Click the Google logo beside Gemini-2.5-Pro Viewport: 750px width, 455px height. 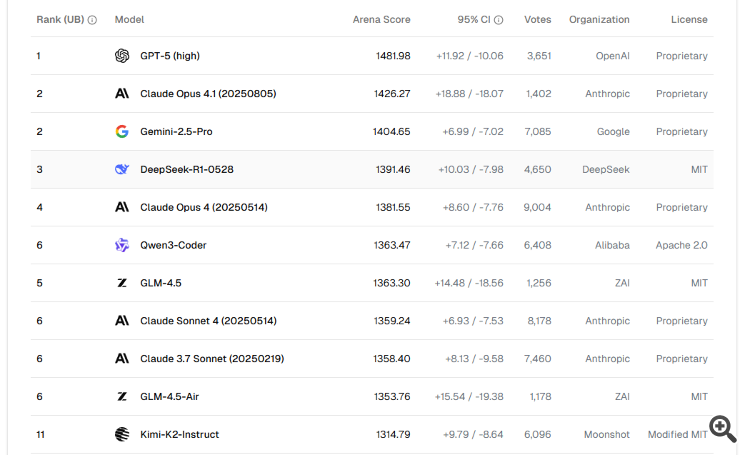[x=122, y=131]
